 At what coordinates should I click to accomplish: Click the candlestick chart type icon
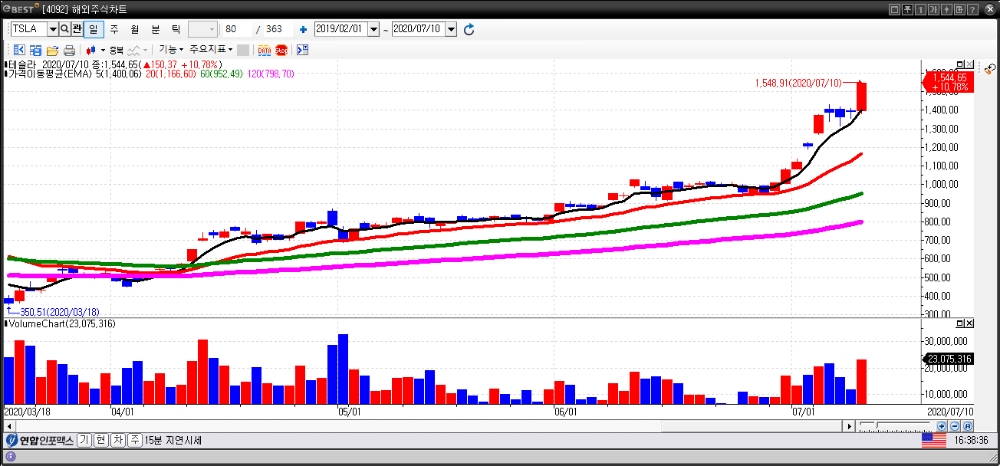tap(91, 50)
